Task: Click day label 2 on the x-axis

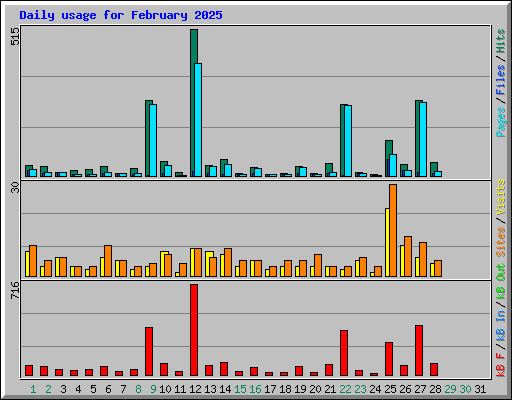Action: click(x=48, y=389)
